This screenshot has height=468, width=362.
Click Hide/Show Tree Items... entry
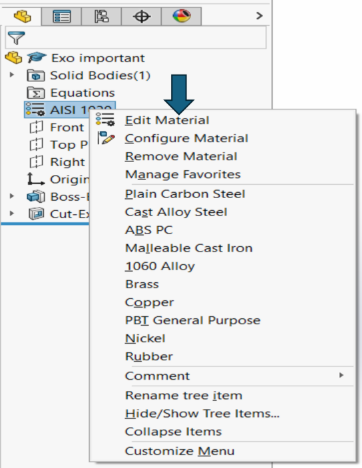point(202,414)
